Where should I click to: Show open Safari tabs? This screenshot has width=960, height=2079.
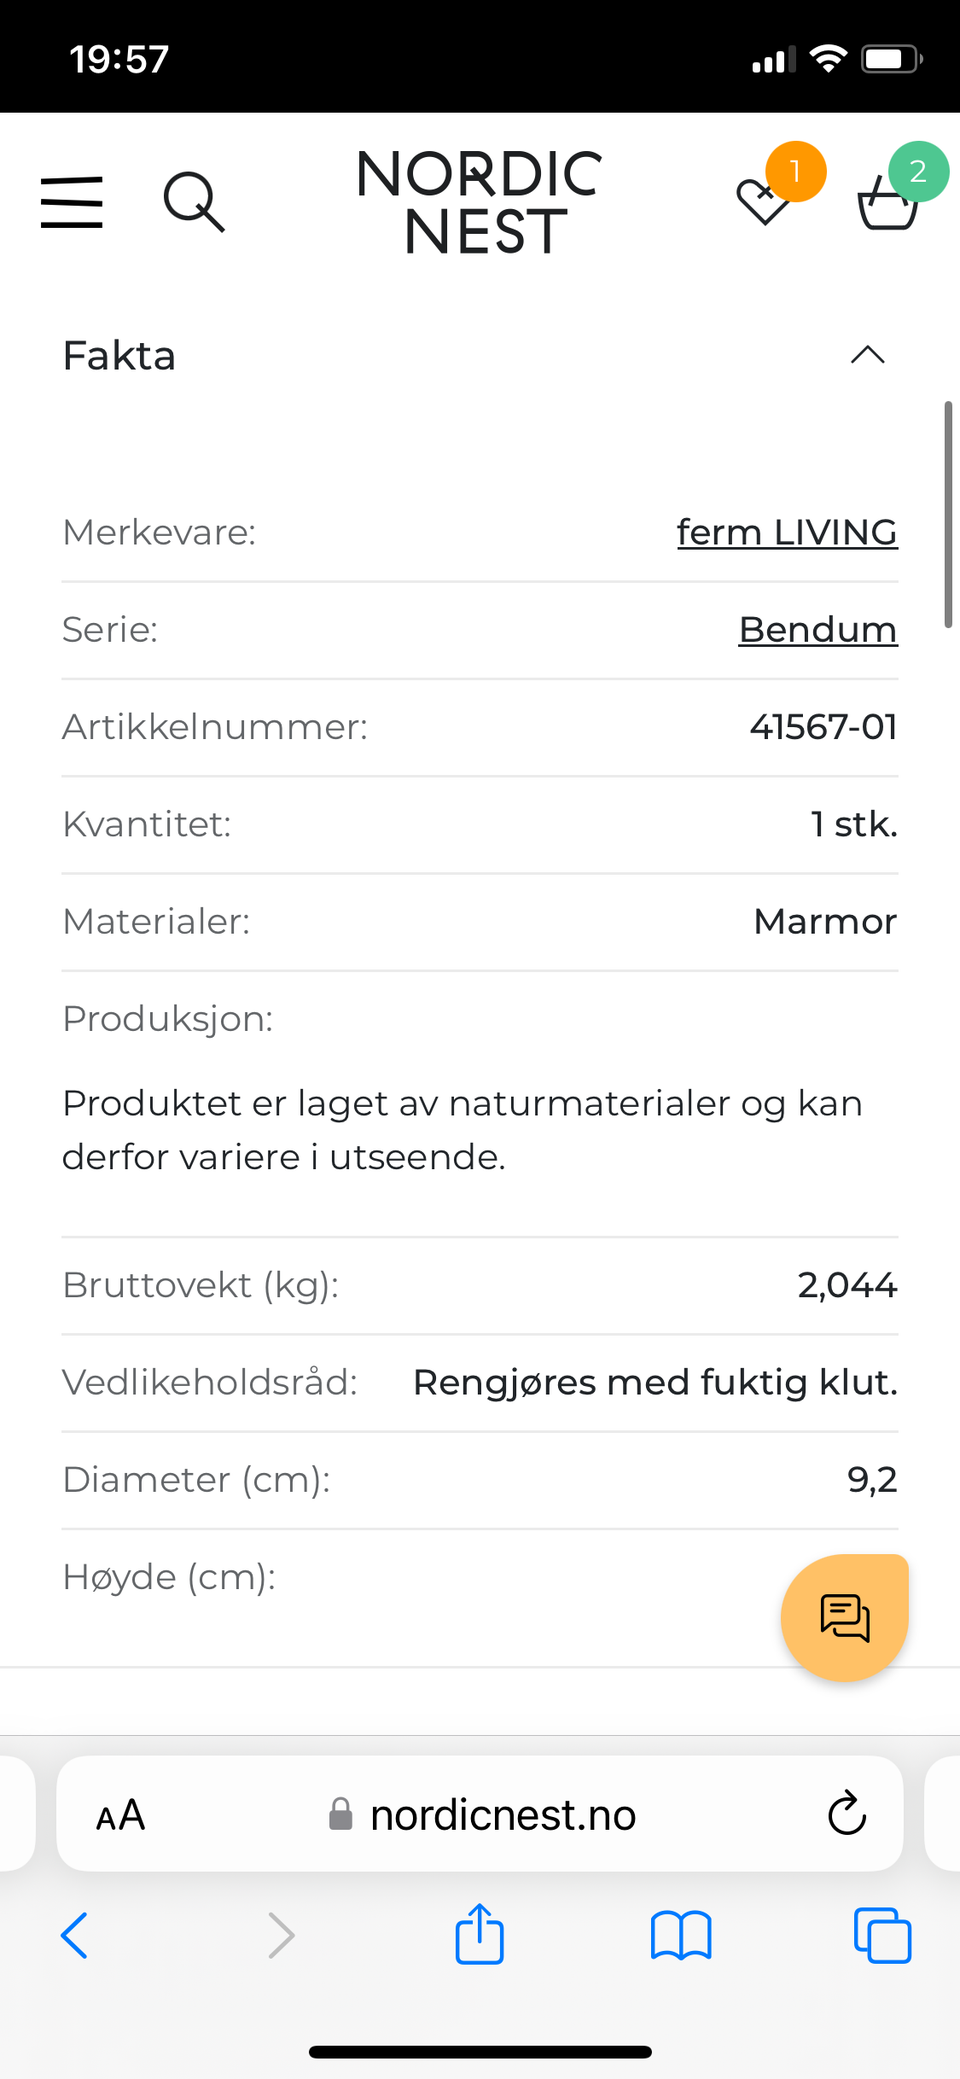pos(882,1935)
